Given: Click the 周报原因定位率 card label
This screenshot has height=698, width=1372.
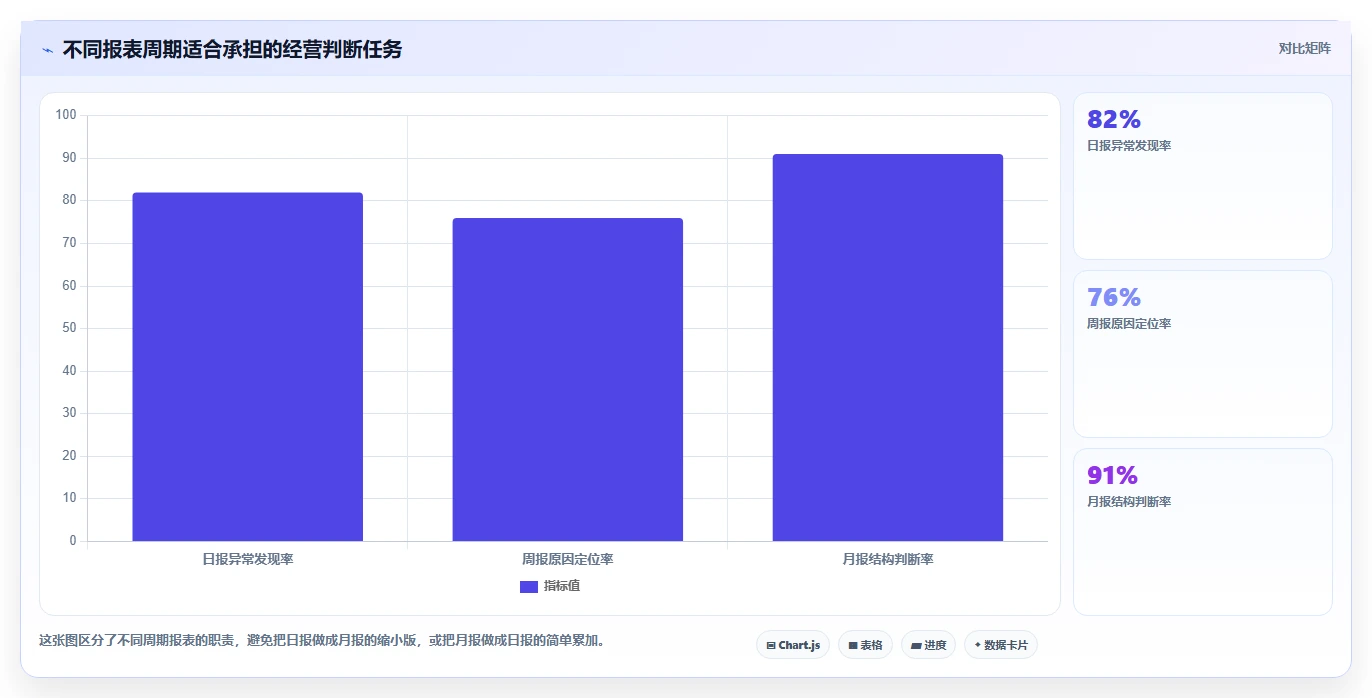Looking at the screenshot, I should (1129, 324).
